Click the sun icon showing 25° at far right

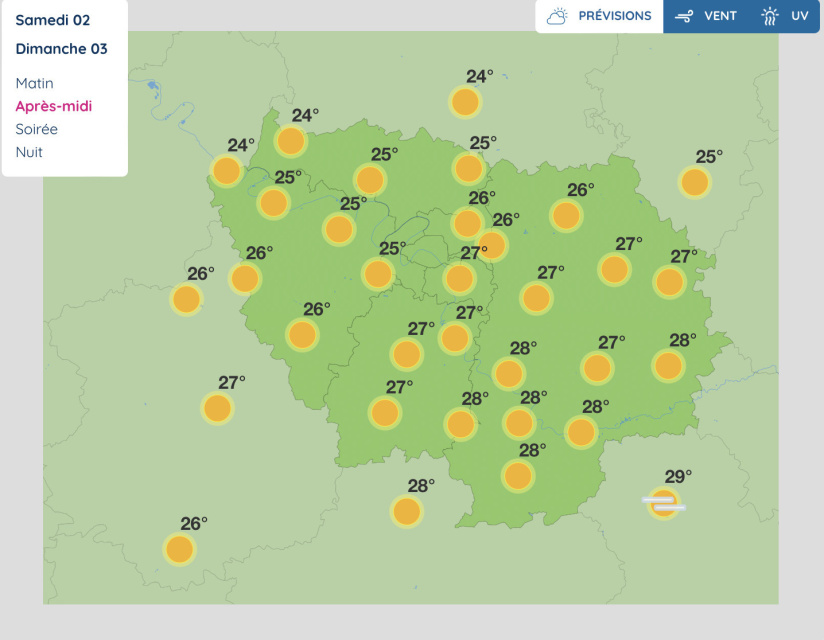[696, 181]
